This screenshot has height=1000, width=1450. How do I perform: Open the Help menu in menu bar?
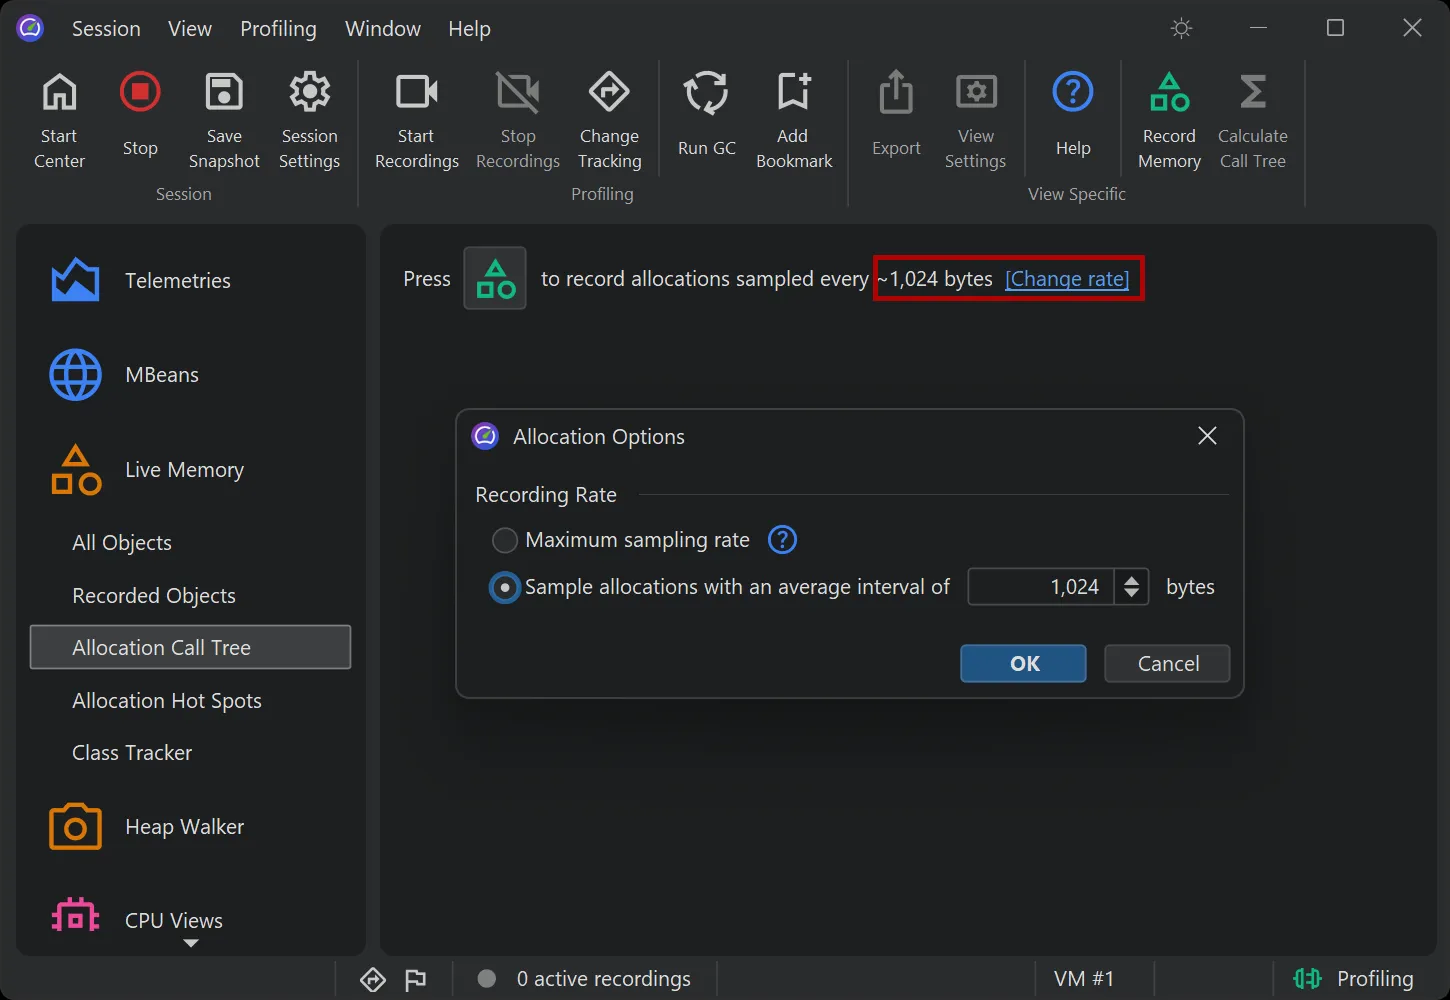(469, 28)
